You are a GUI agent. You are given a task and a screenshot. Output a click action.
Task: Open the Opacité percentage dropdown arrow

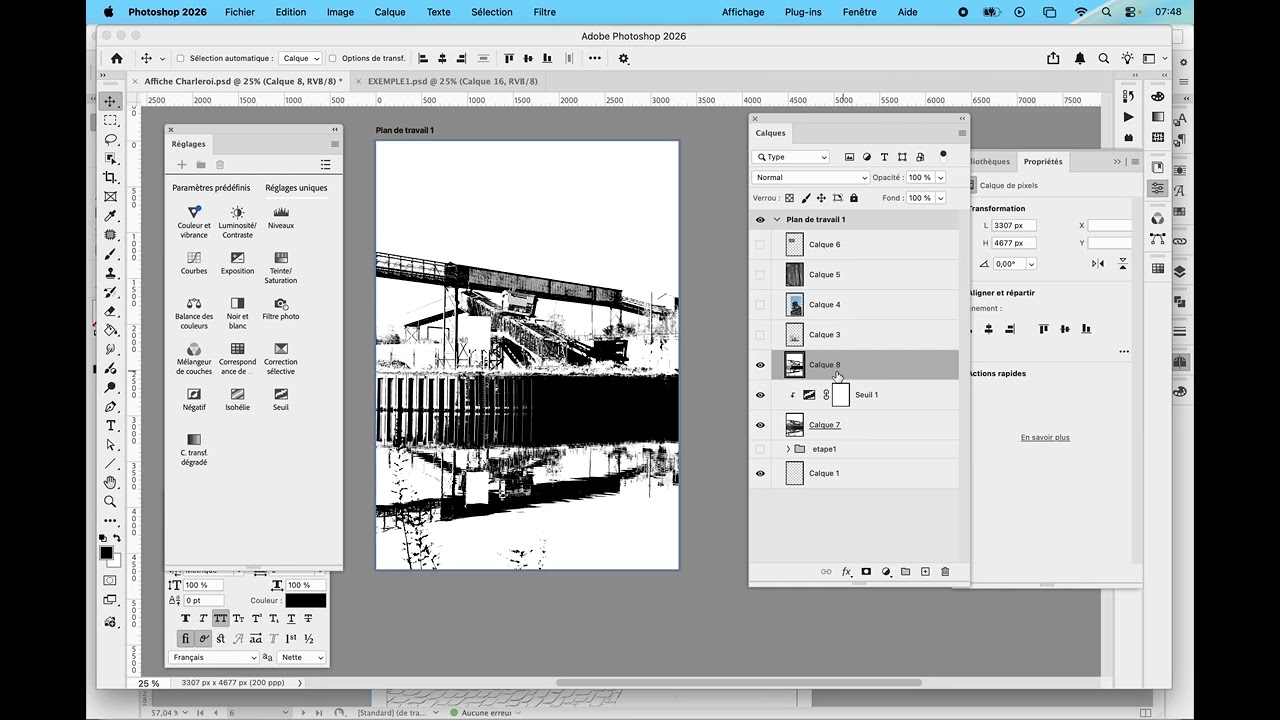pyautogui.click(x=939, y=178)
